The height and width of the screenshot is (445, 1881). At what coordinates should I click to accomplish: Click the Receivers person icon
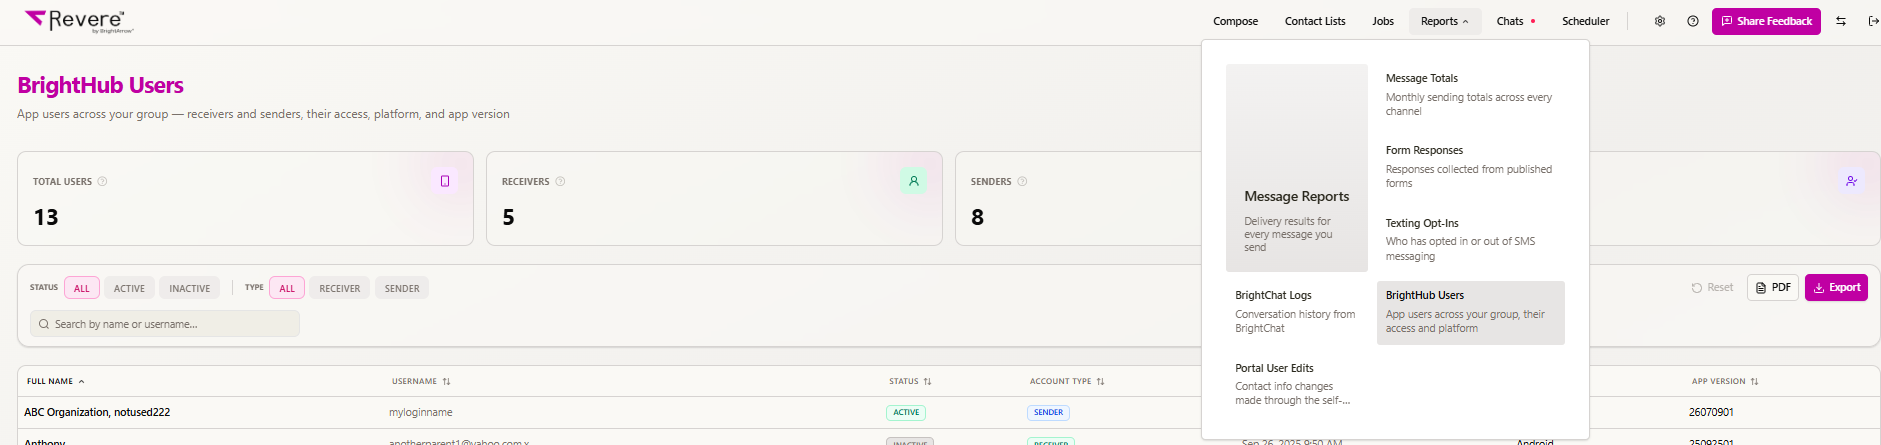click(914, 181)
